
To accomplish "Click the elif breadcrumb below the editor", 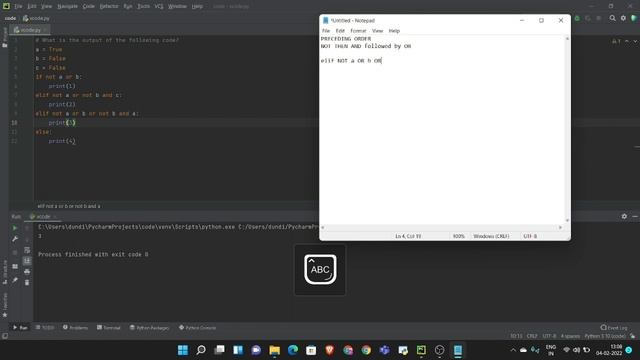I will coord(69,206).
